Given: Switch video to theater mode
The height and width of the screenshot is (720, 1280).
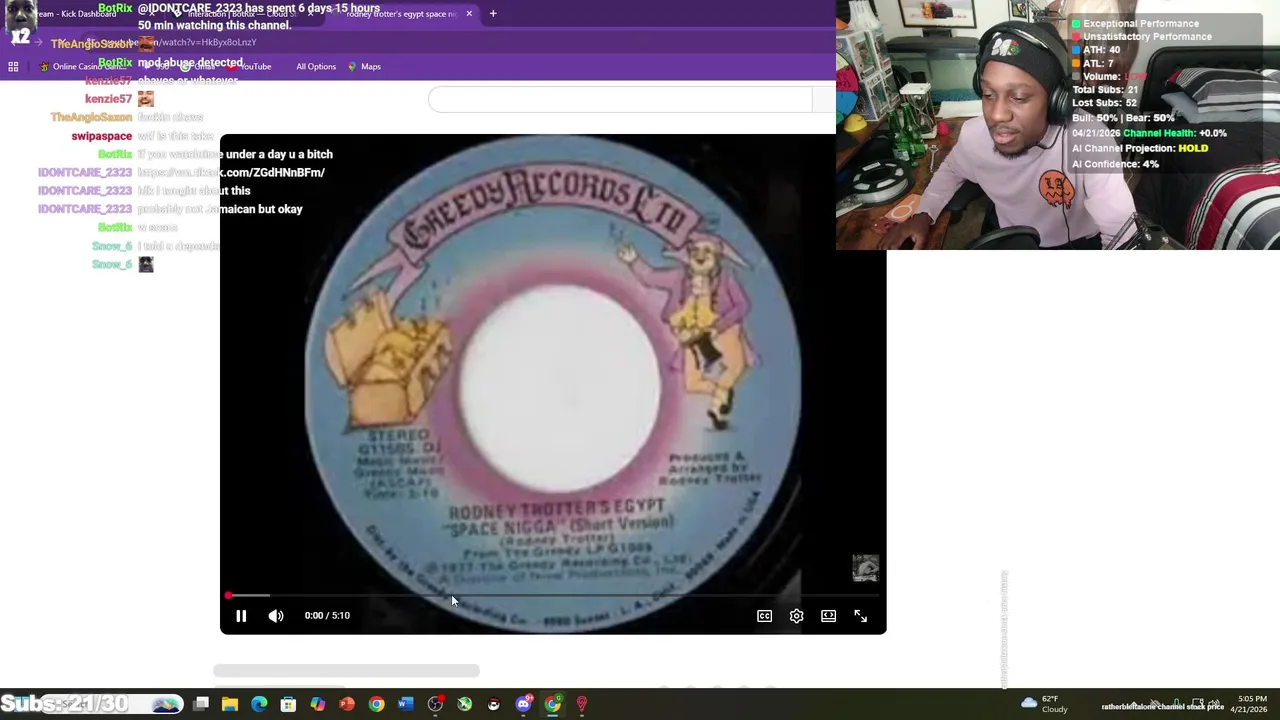Looking at the screenshot, I should coord(828,616).
